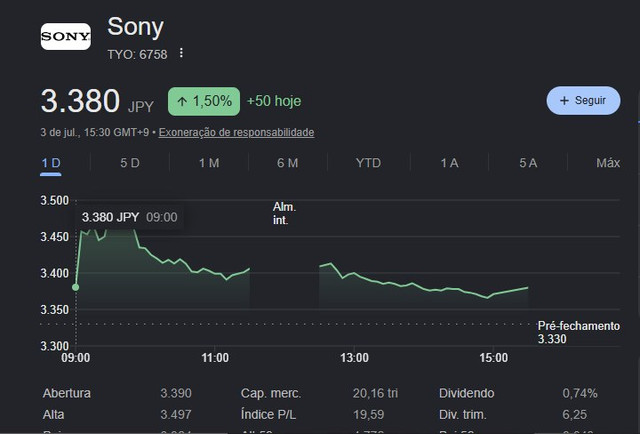Switch to the 5 D chart range
This screenshot has width=640, height=434.
pyautogui.click(x=130, y=163)
